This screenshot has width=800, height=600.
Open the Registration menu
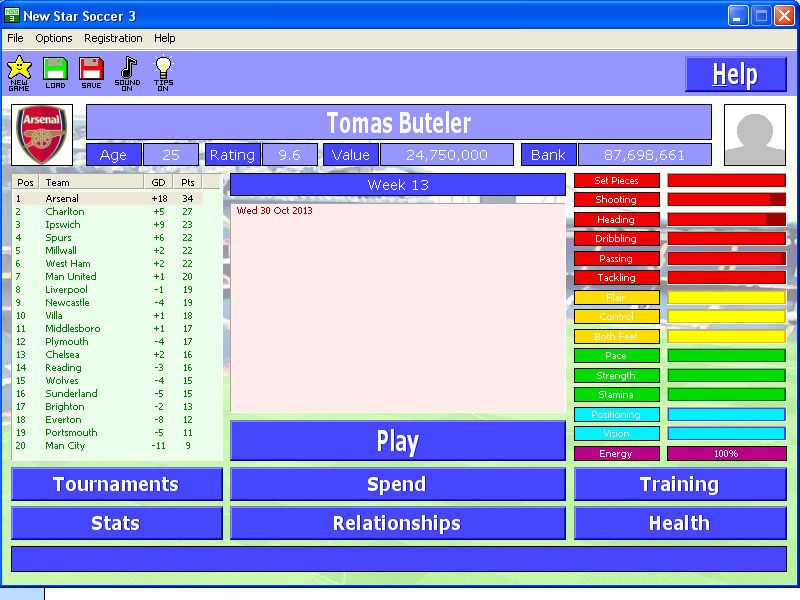point(113,38)
